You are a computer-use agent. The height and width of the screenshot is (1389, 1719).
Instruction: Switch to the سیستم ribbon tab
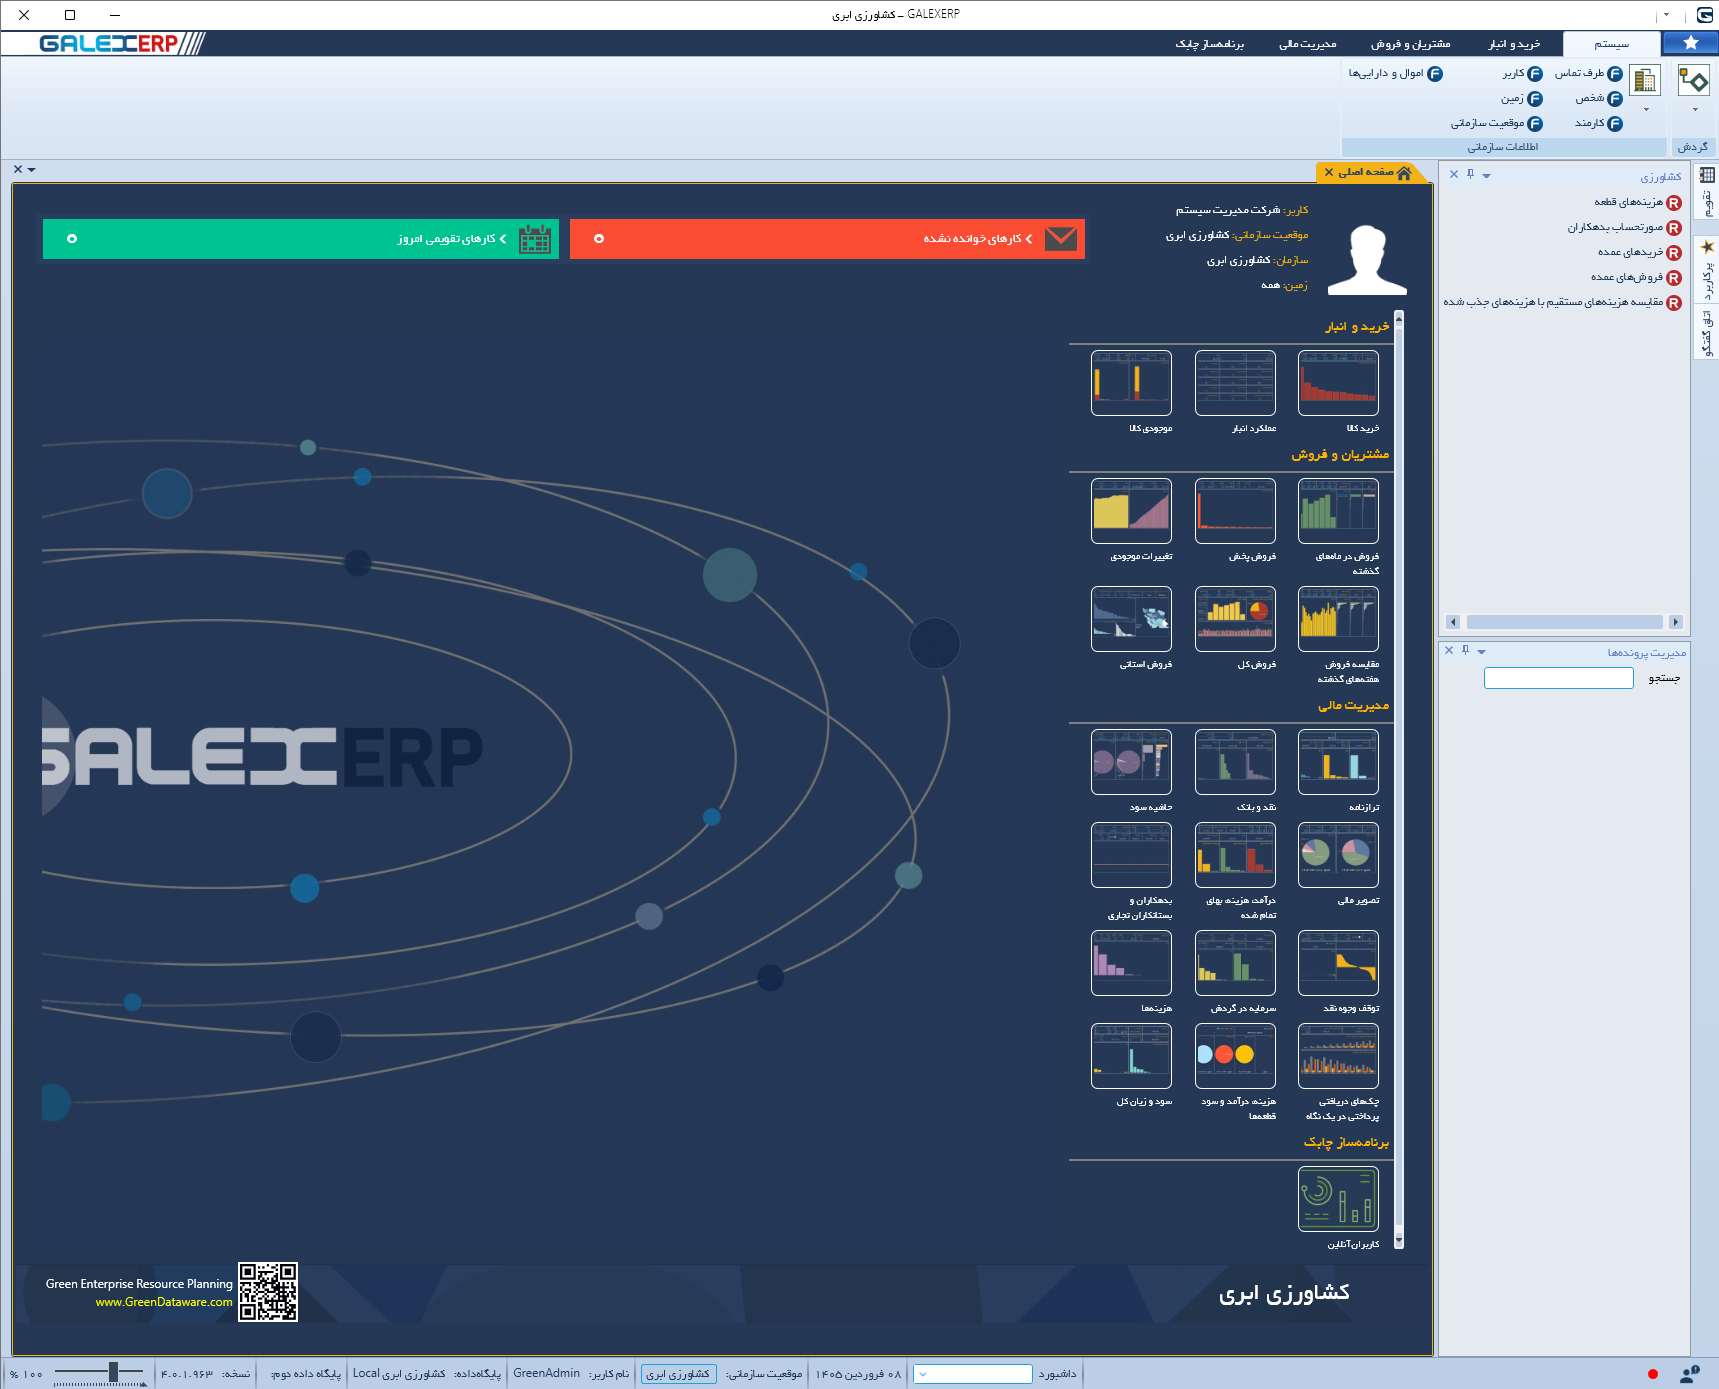(x=1612, y=44)
